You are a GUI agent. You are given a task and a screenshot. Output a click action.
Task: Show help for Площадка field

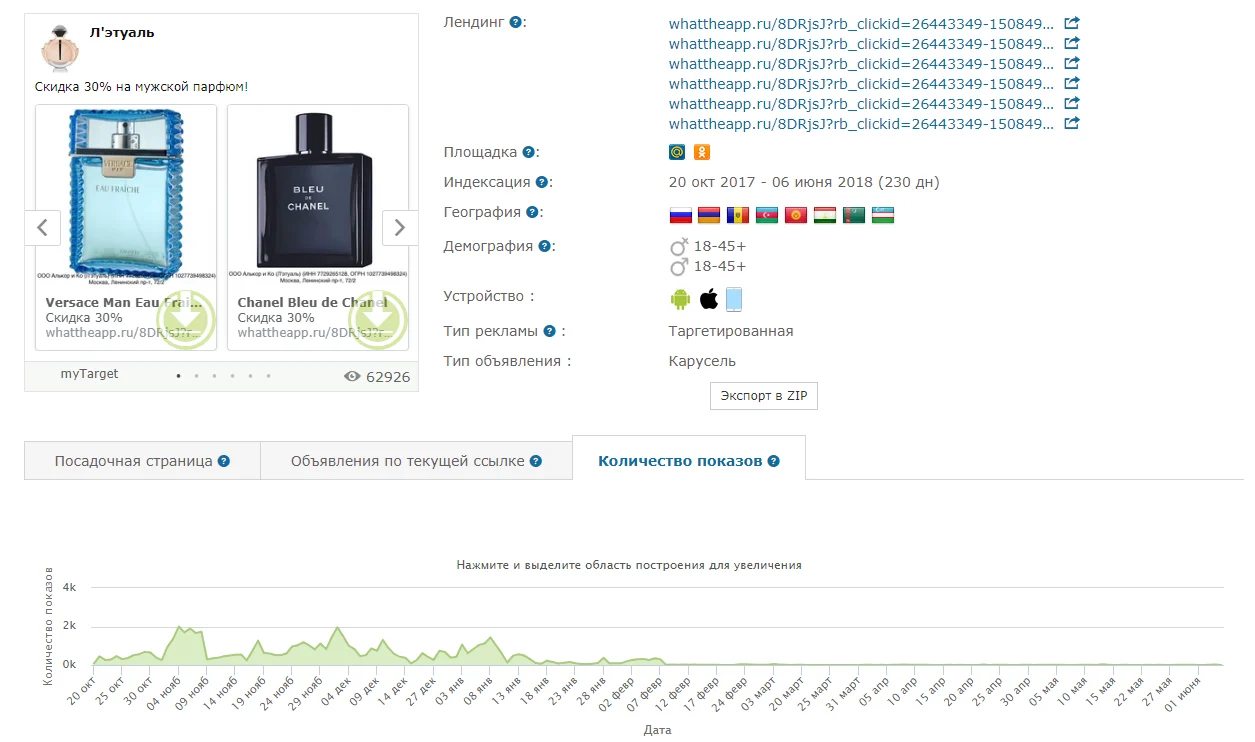(528, 152)
